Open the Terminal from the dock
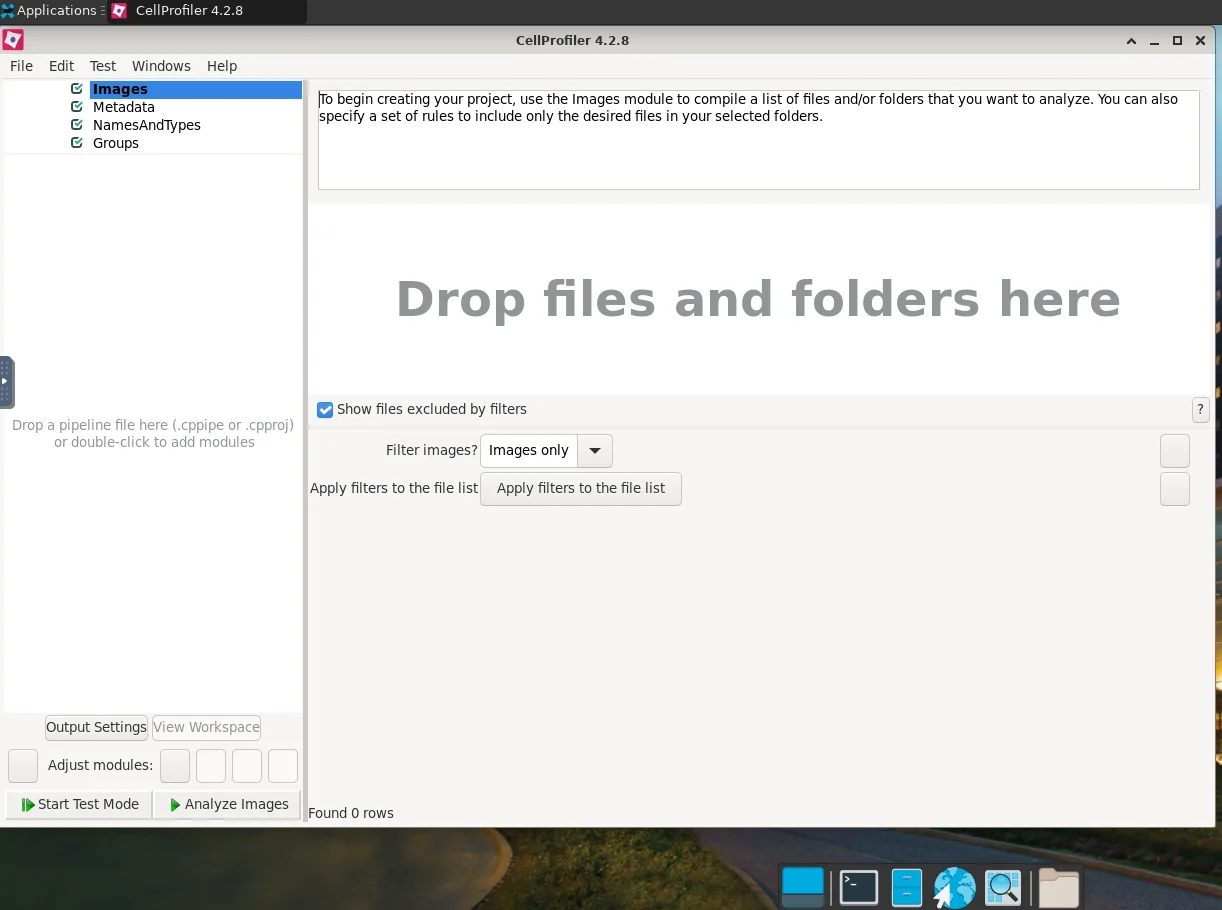Image resolution: width=1222 pixels, height=910 pixels. click(858, 887)
